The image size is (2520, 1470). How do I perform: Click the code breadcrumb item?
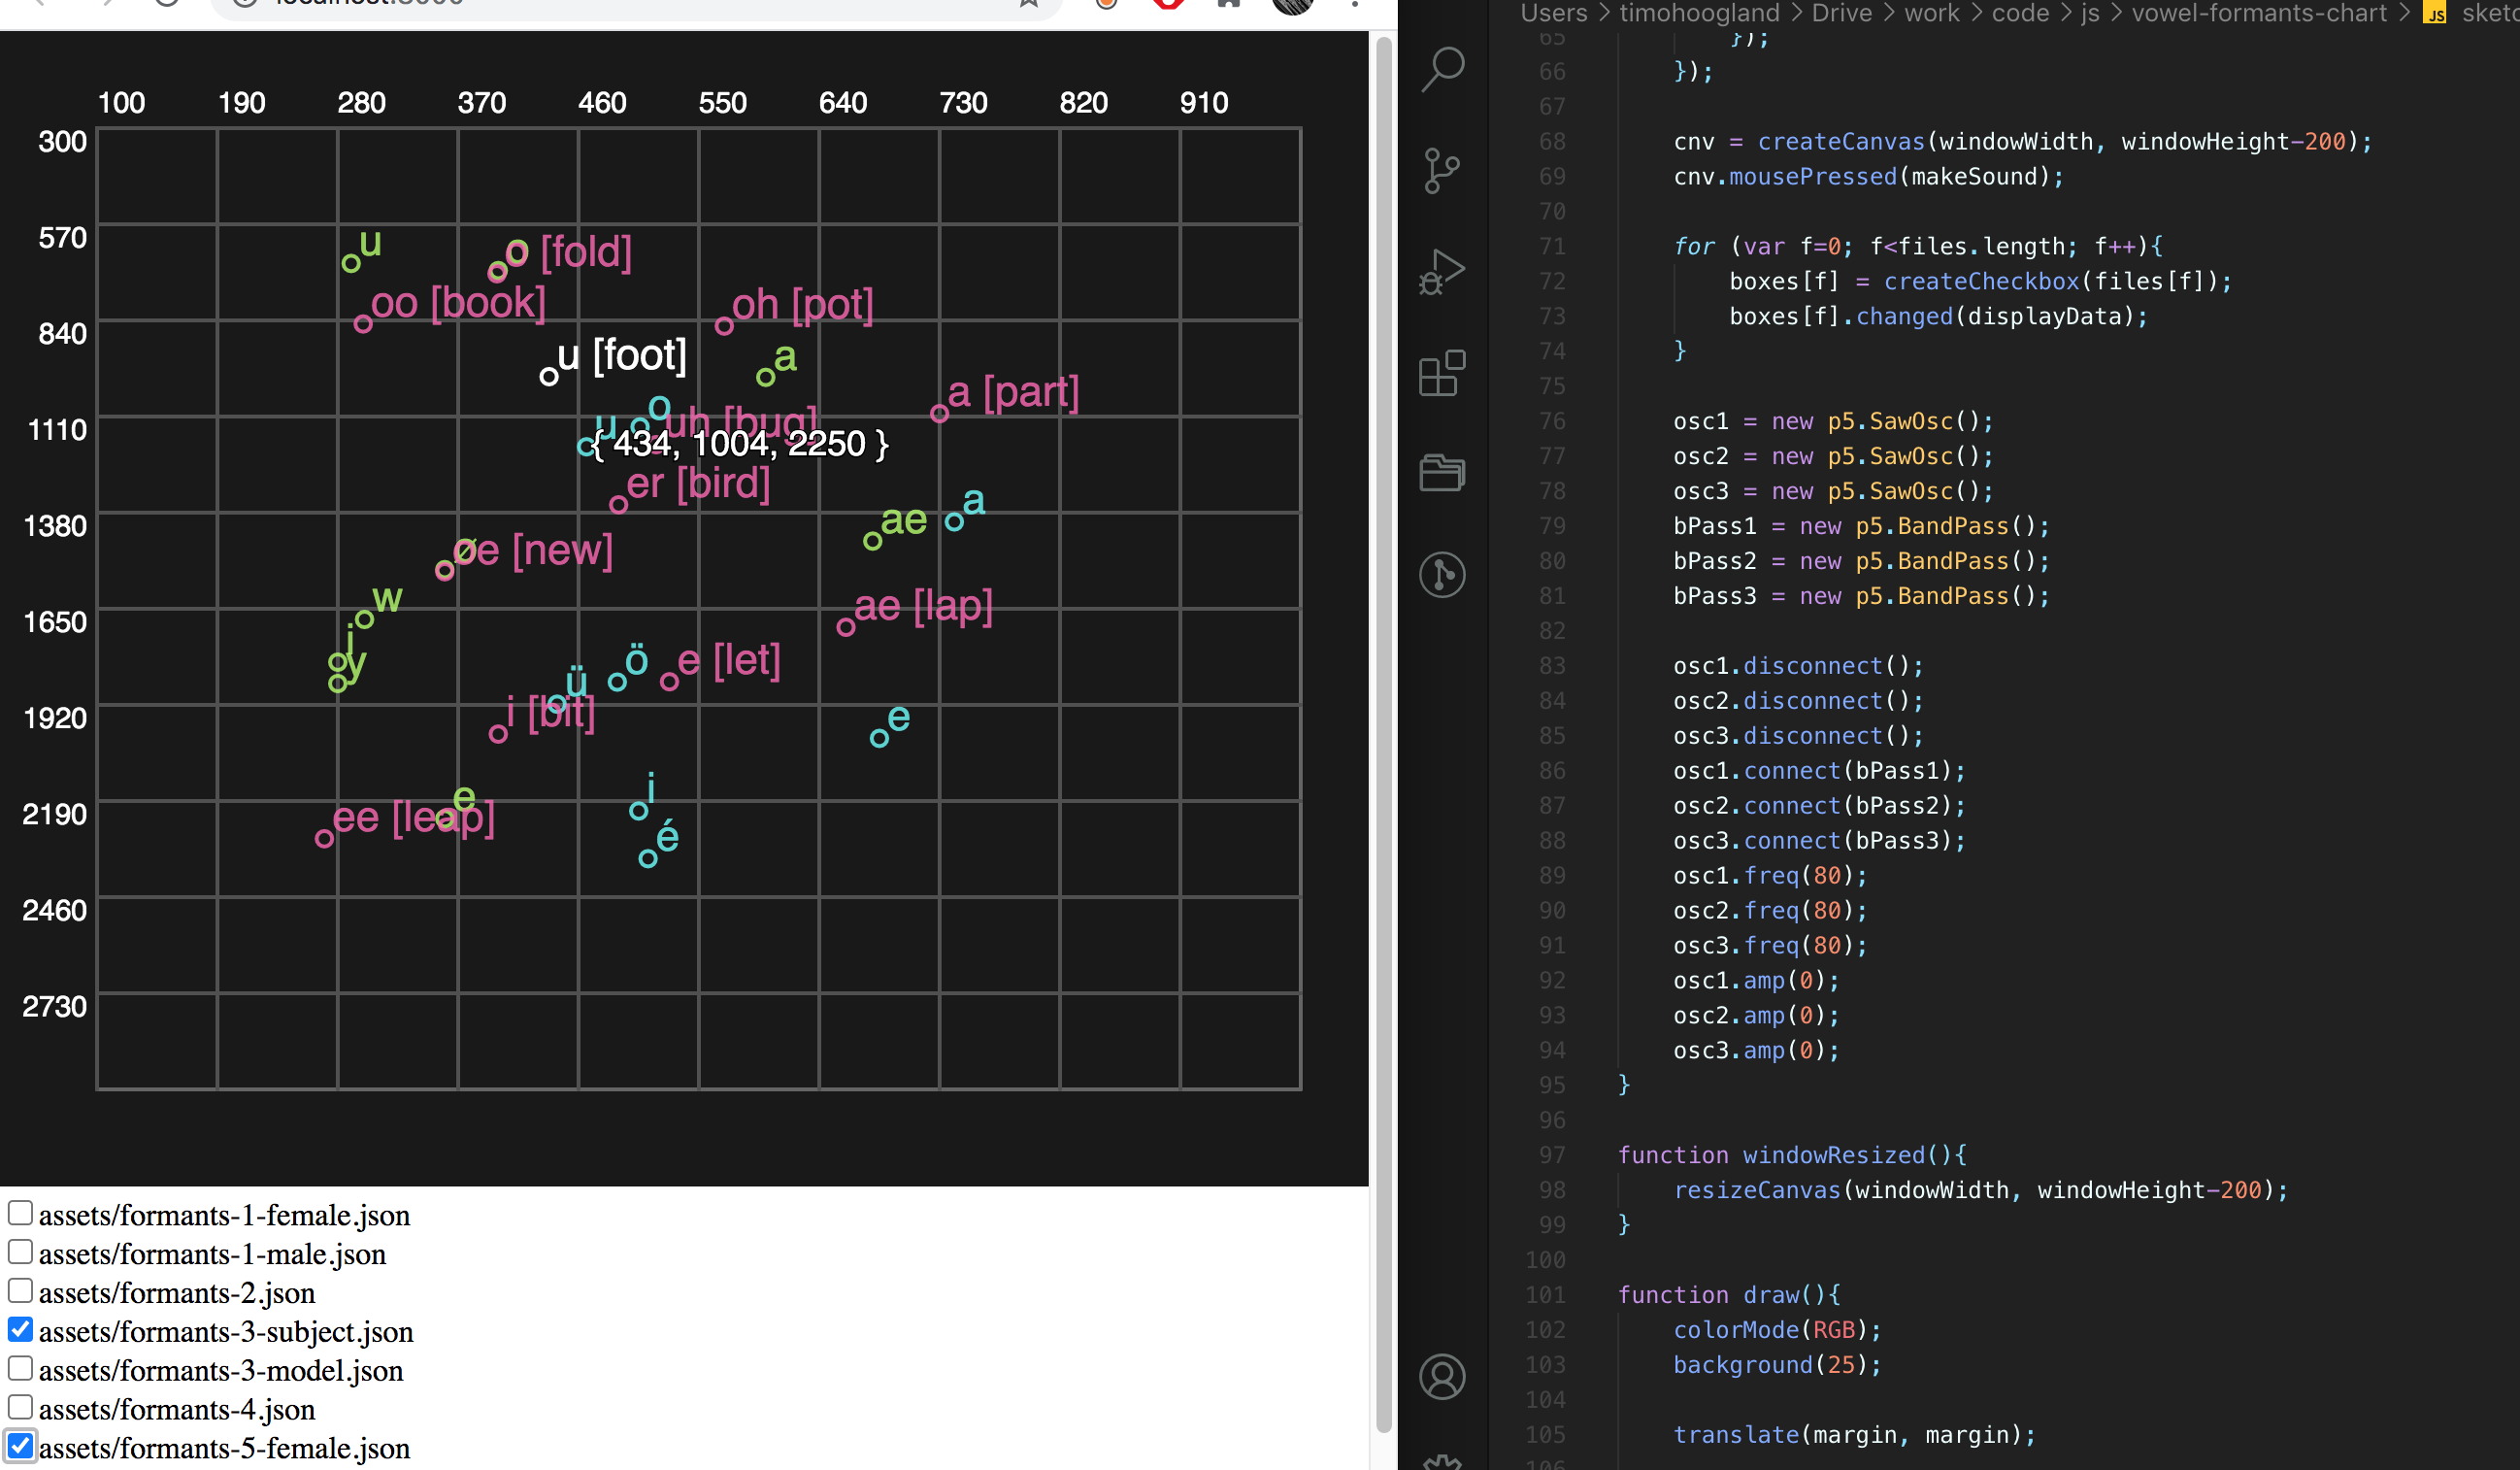pyautogui.click(x=2020, y=13)
